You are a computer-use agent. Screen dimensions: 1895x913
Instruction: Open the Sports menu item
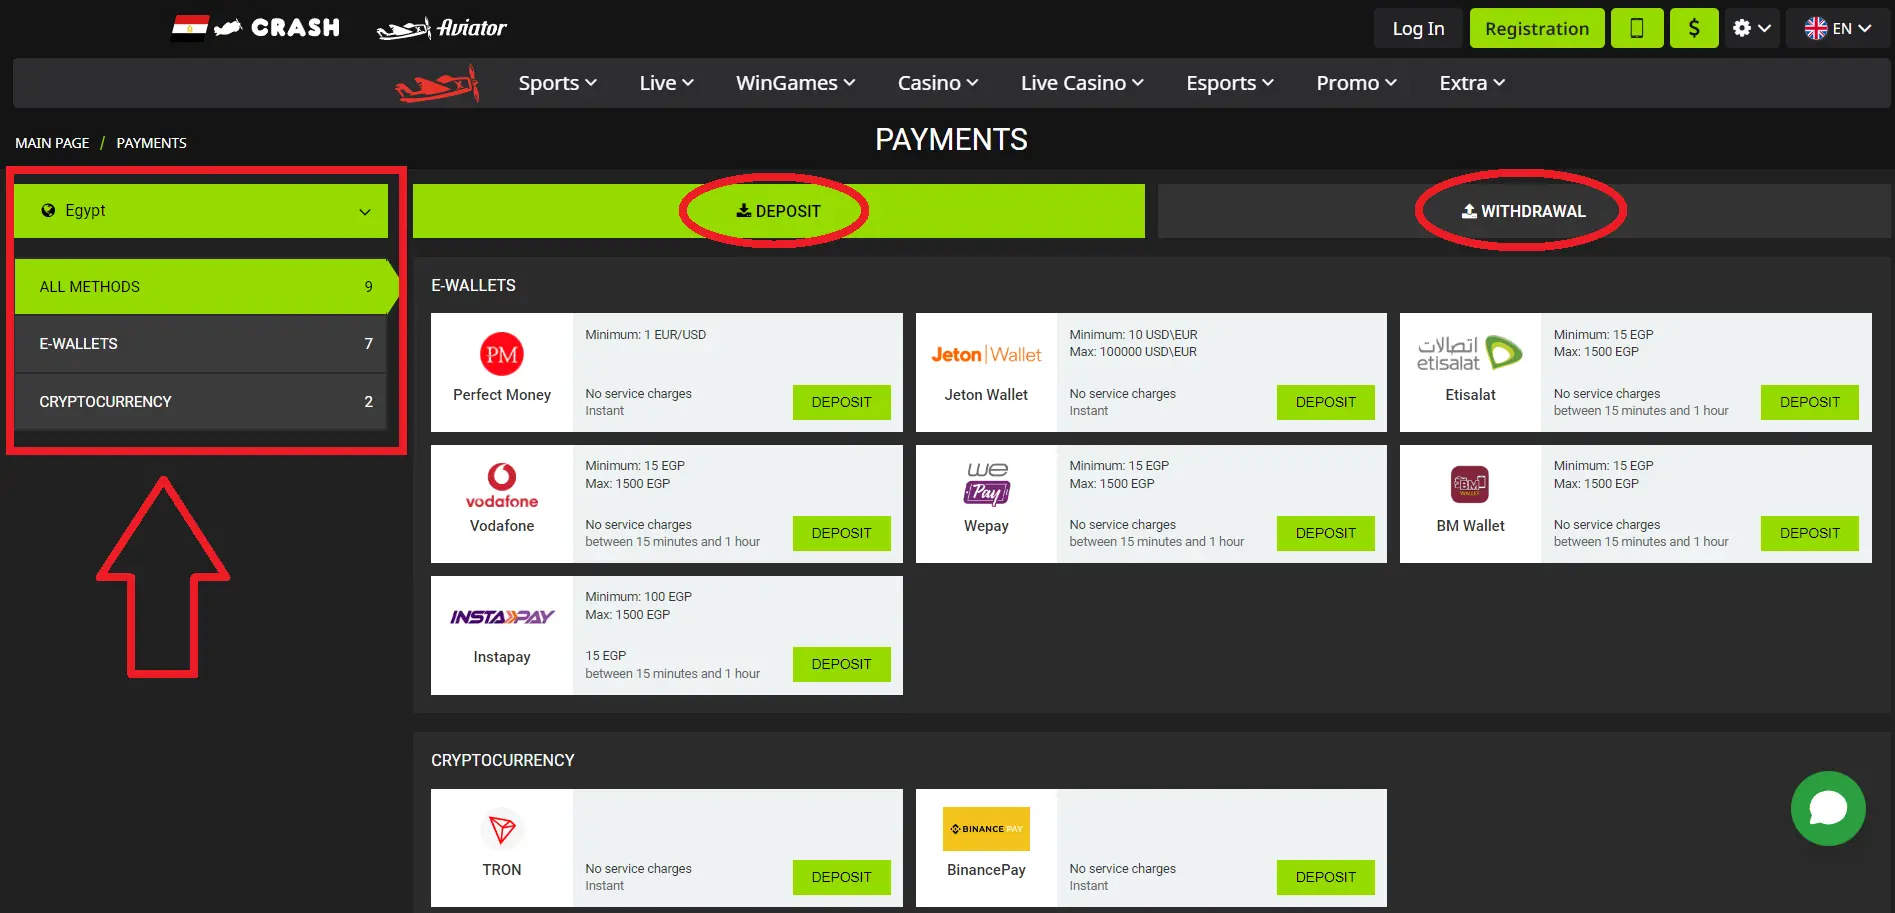556,83
